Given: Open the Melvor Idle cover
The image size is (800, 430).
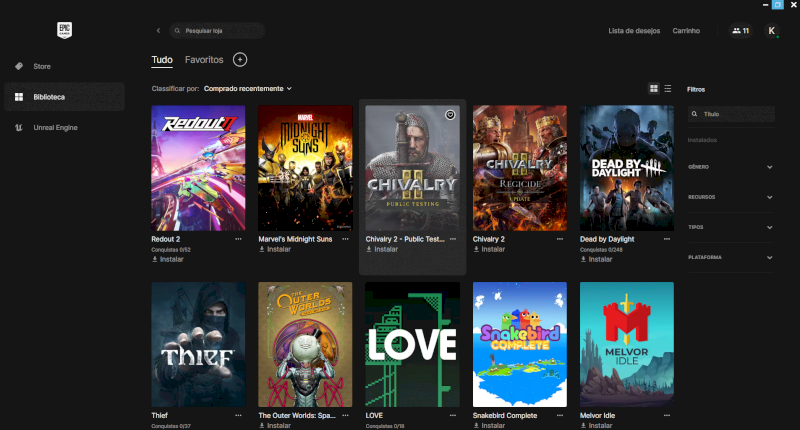Looking at the screenshot, I should [x=627, y=344].
